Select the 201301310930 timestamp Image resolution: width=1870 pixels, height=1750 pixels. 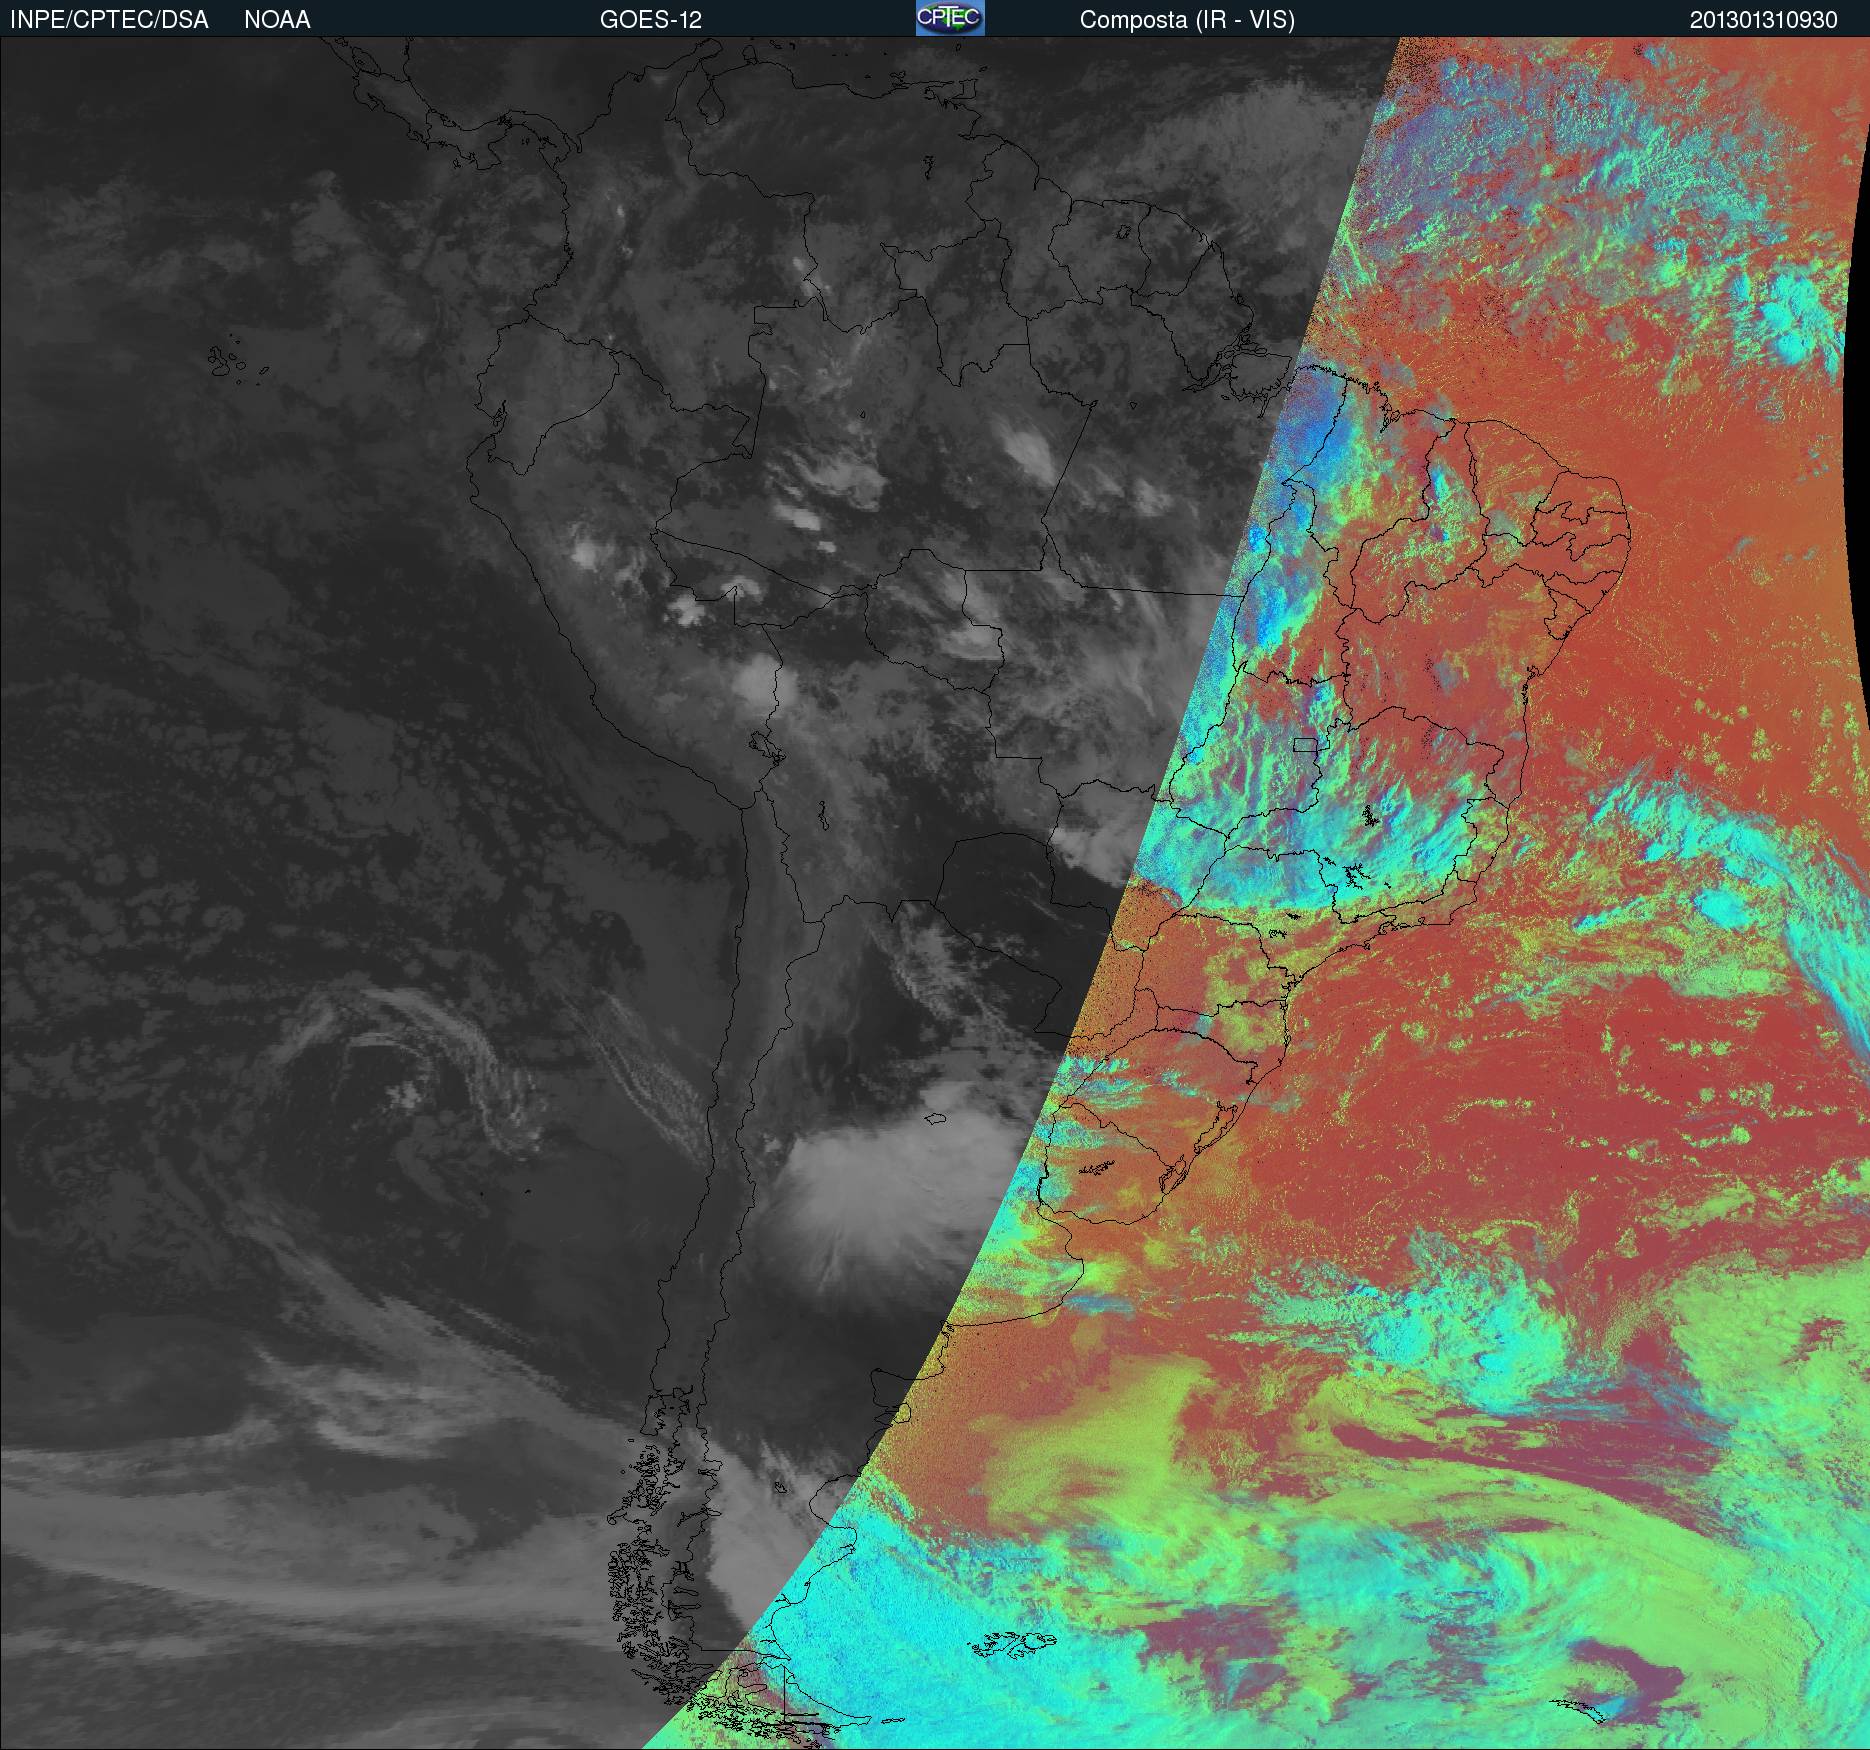click(x=1764, y=20)
